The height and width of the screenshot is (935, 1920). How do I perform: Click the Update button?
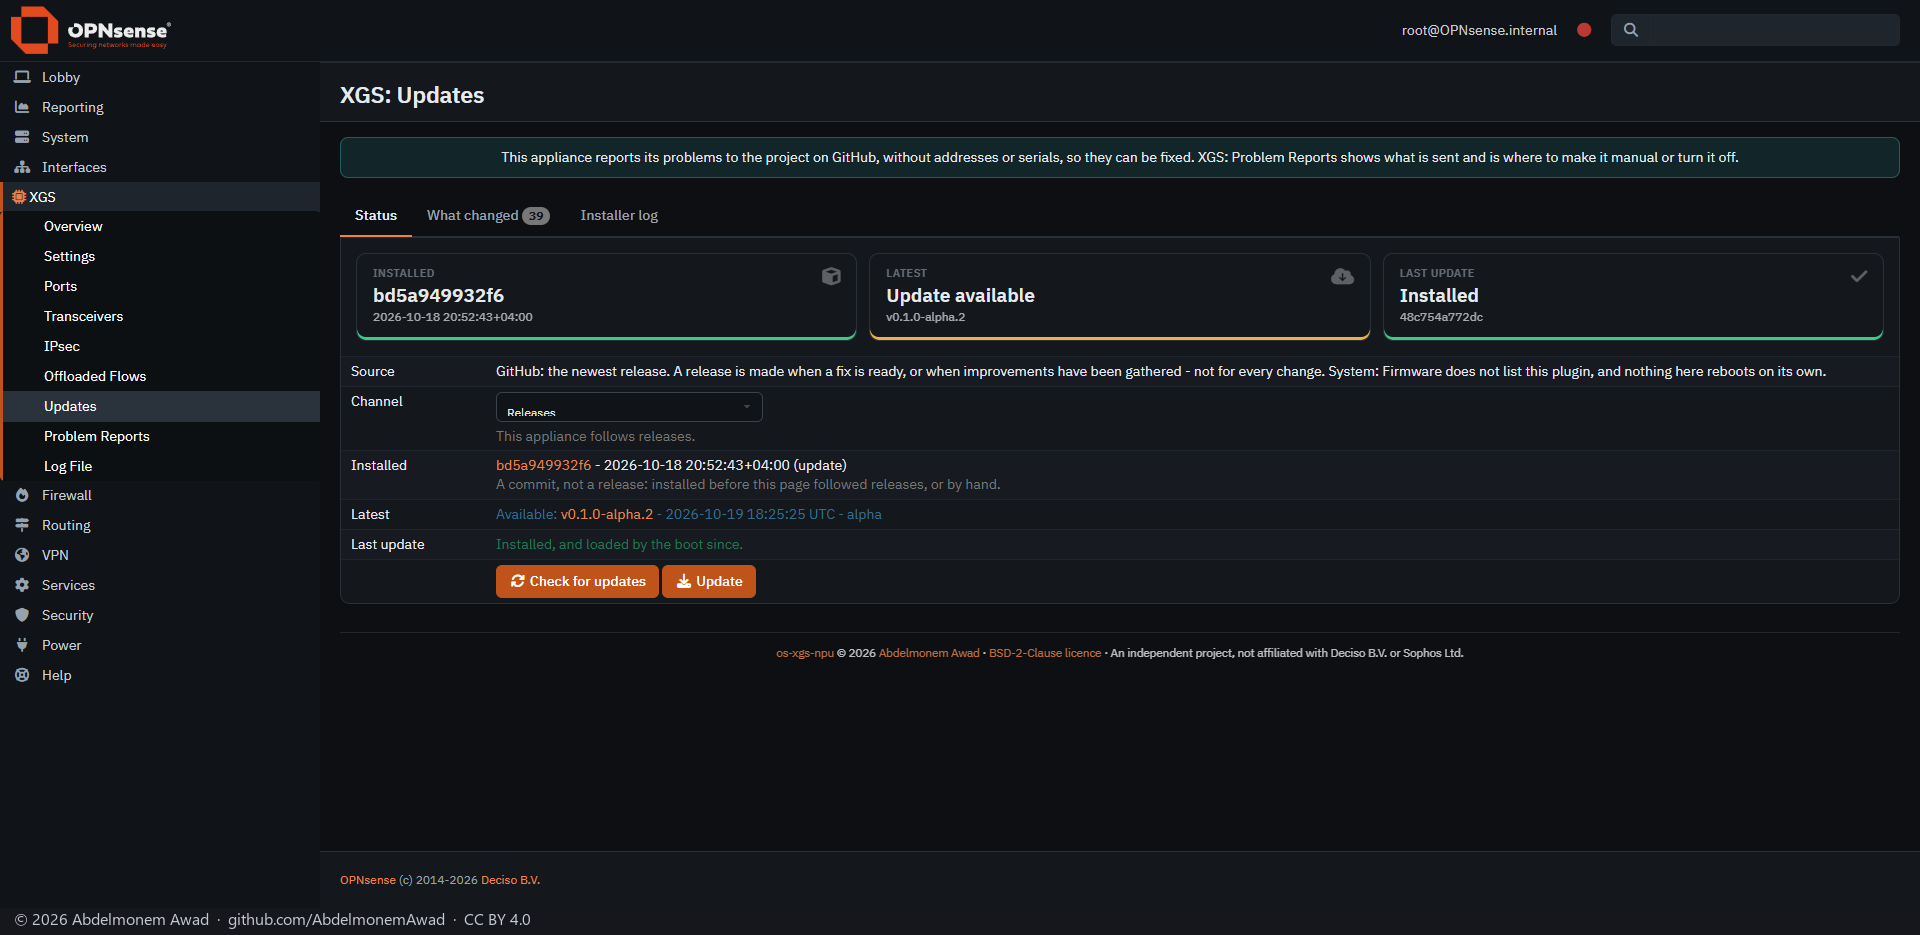[709, 581]
